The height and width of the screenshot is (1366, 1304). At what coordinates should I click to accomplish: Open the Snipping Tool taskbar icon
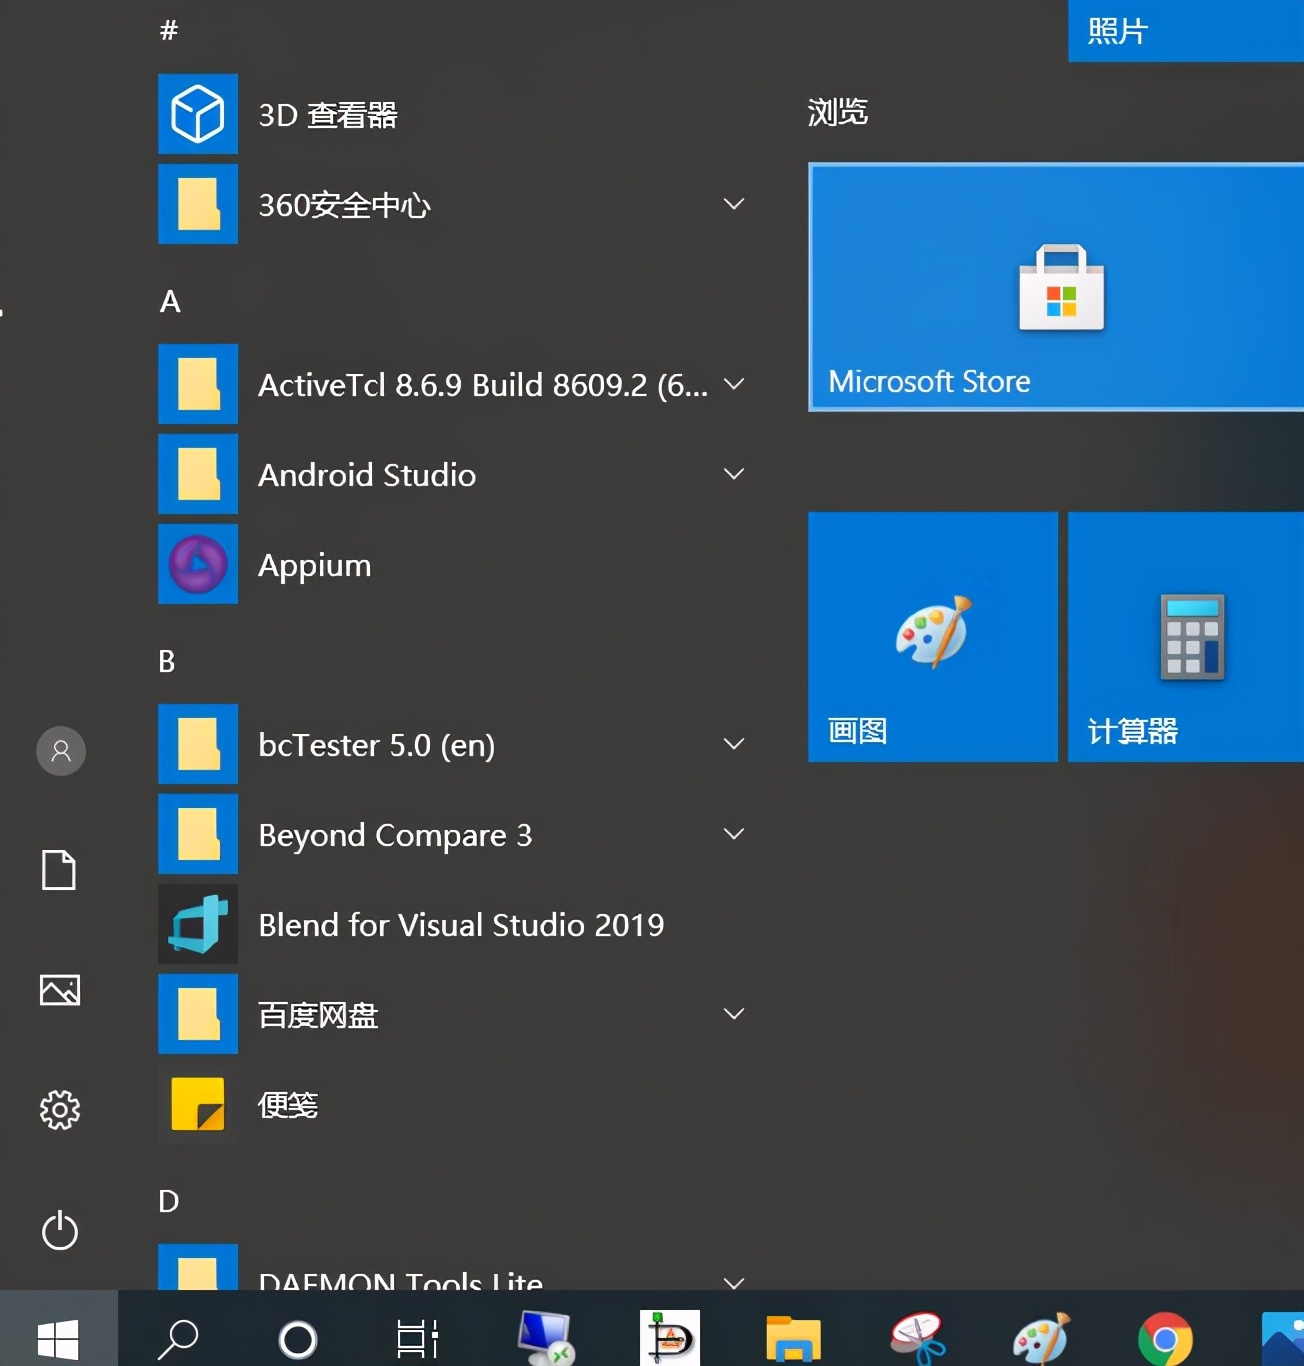coord(918,1338)
